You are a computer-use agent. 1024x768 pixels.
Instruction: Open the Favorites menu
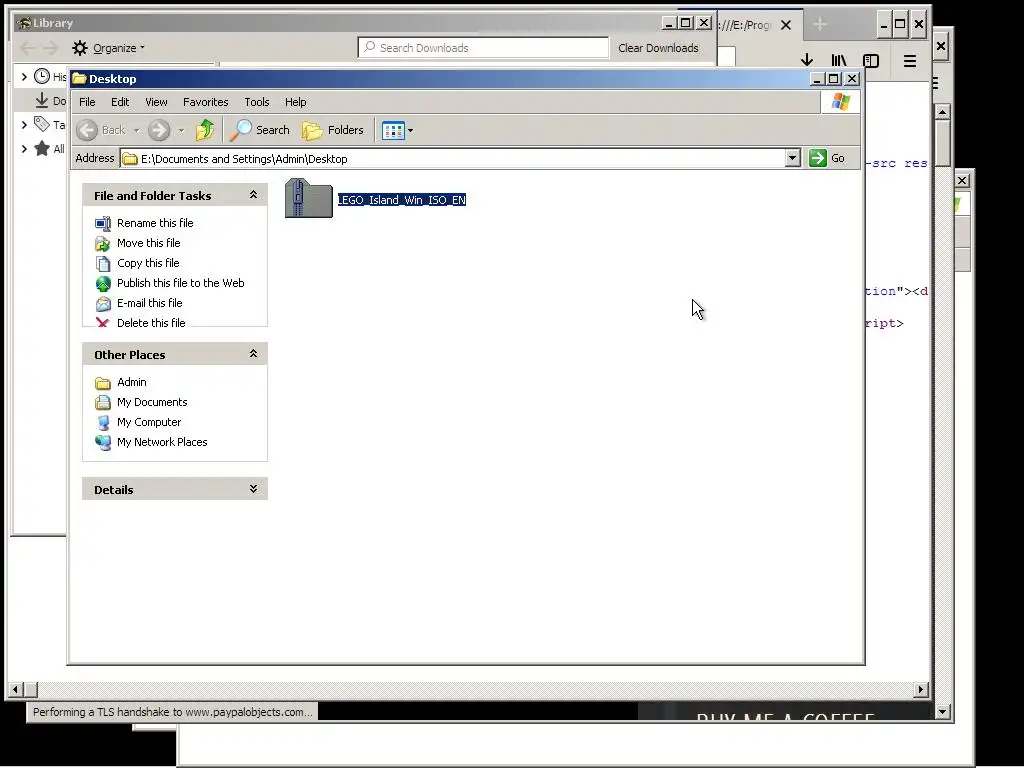click(206, 102)
